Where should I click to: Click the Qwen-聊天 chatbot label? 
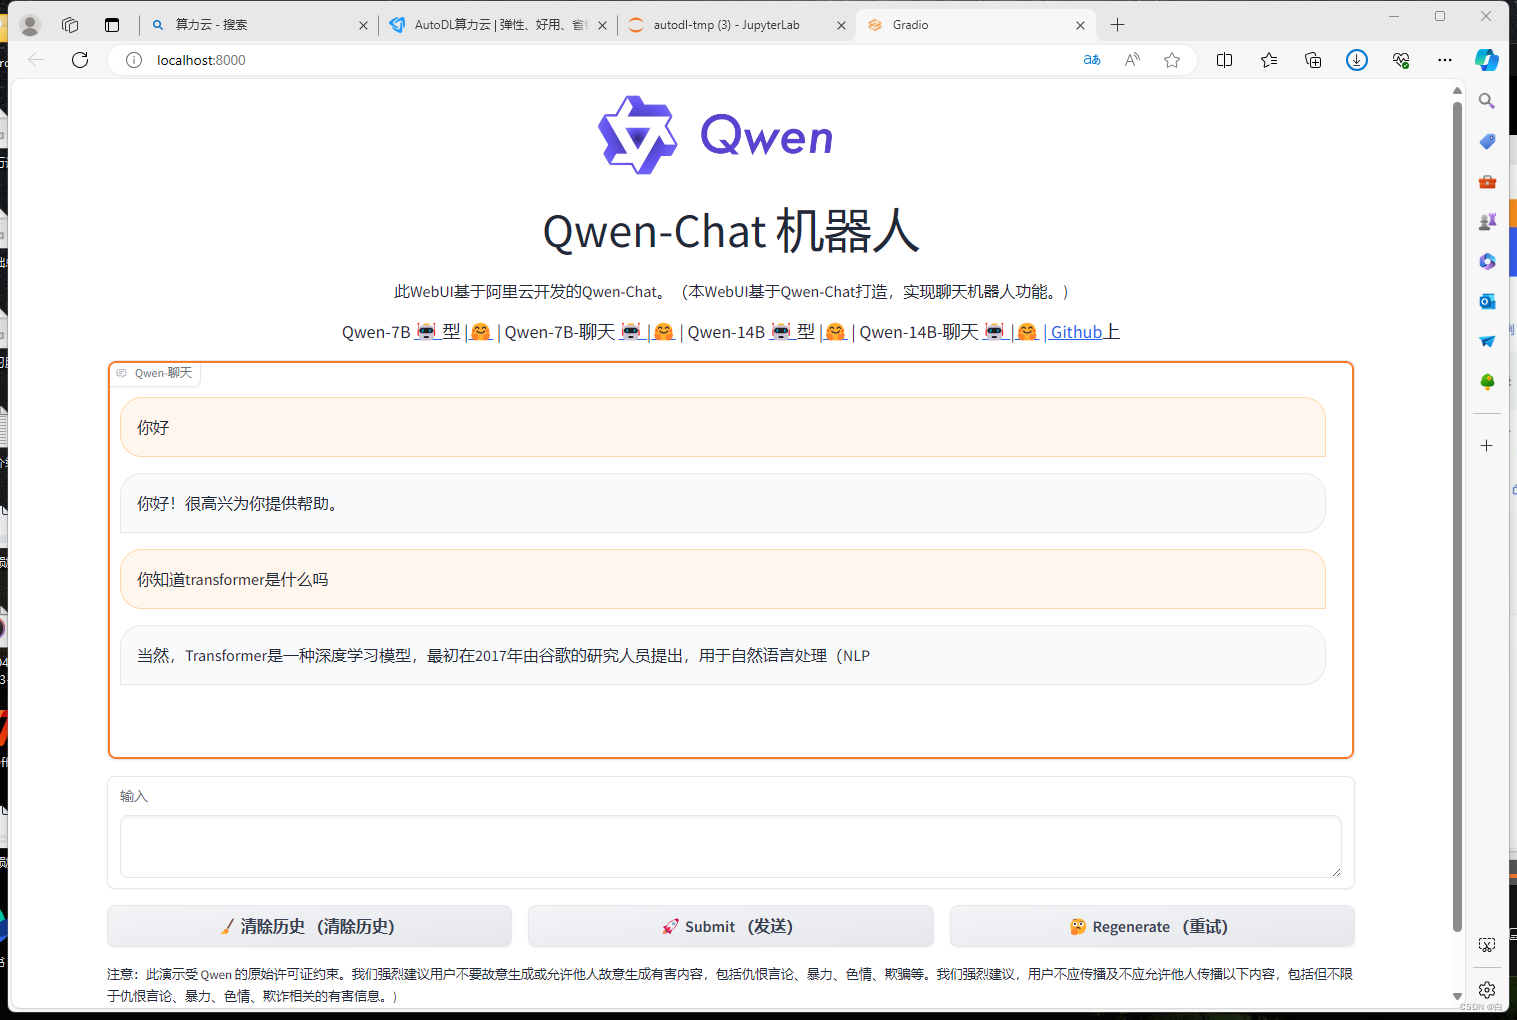click(x=155, y=373)
